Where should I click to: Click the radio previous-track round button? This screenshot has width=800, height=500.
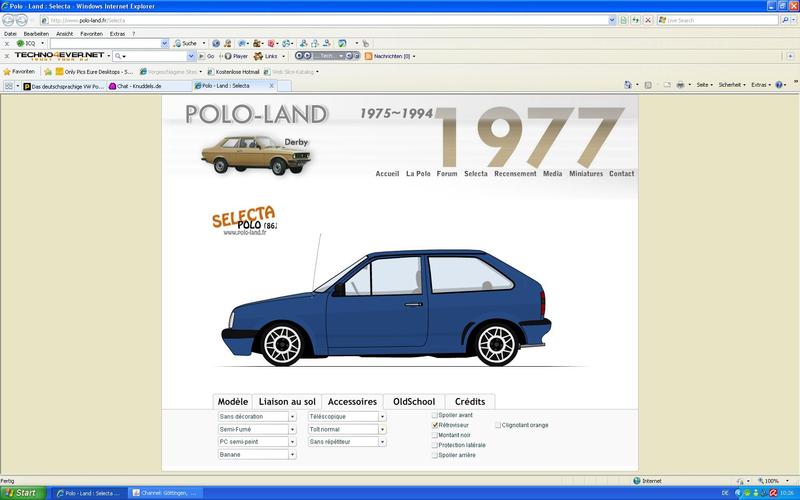click(299, 56)
